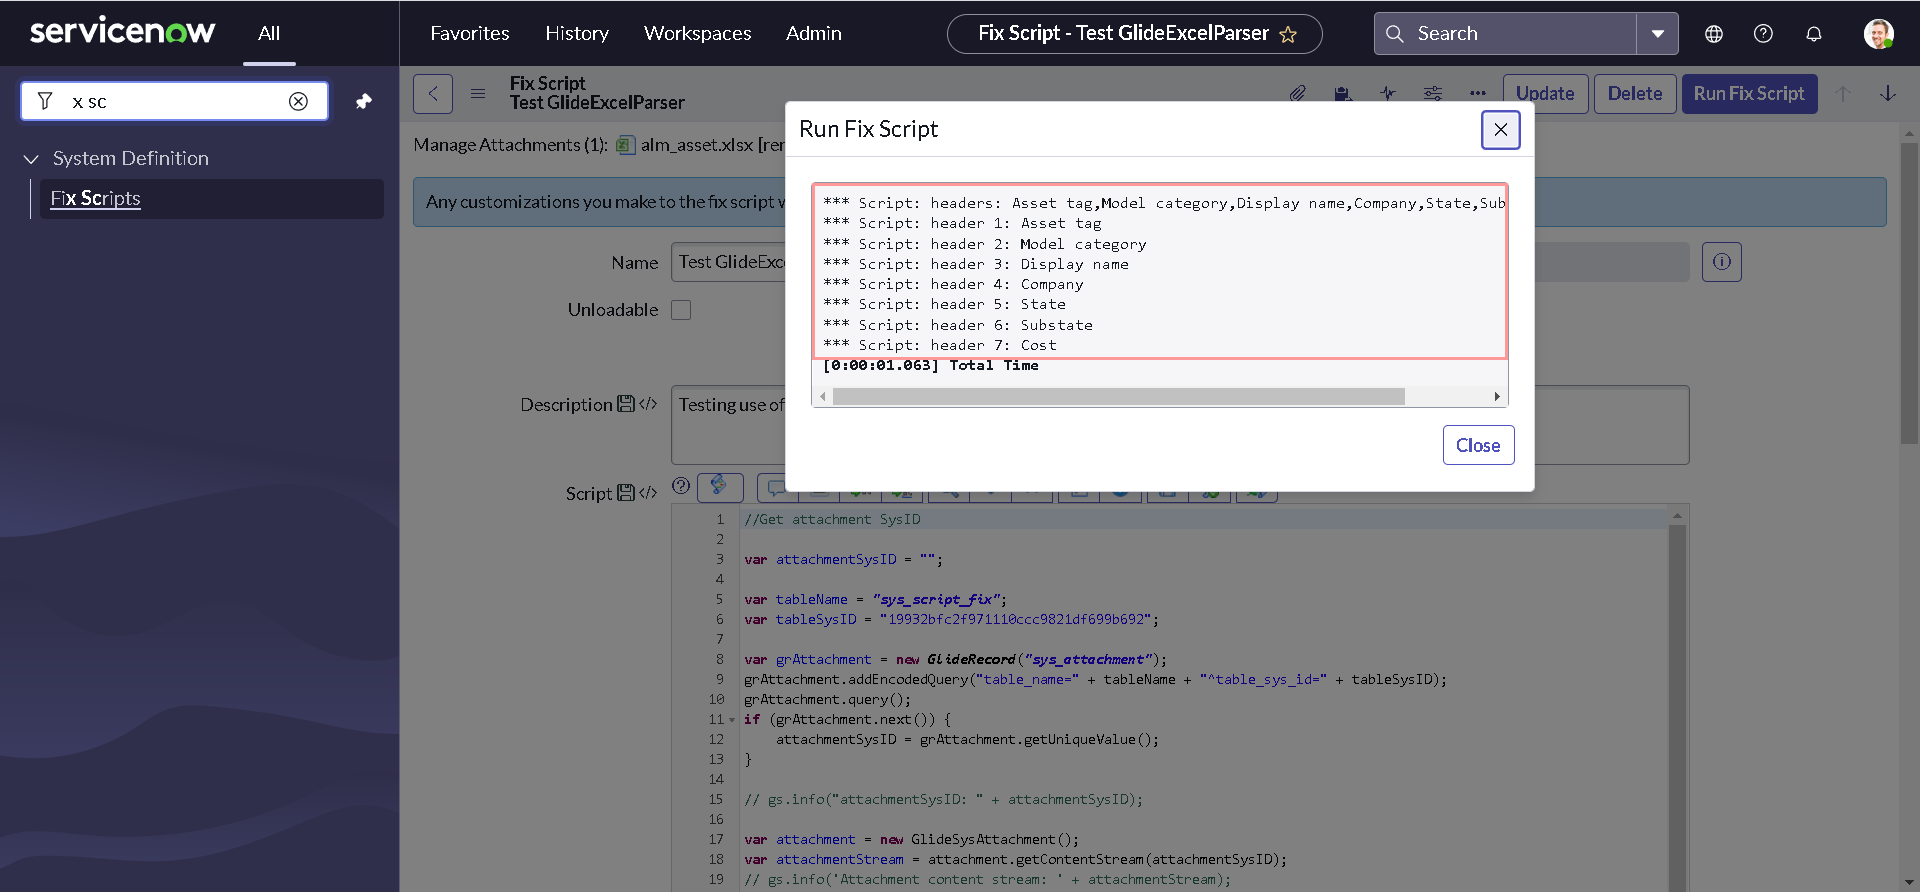
Task: Click the Fix Script title pill text
Action: pos(1123,34)
